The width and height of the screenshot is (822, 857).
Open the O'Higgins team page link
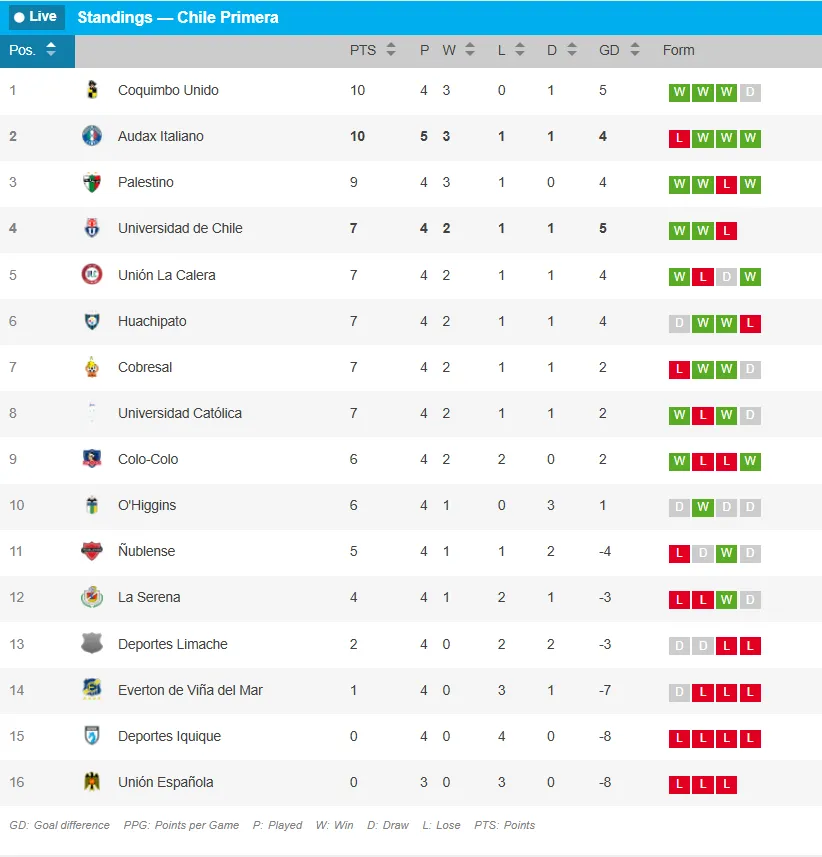point(147,505)
